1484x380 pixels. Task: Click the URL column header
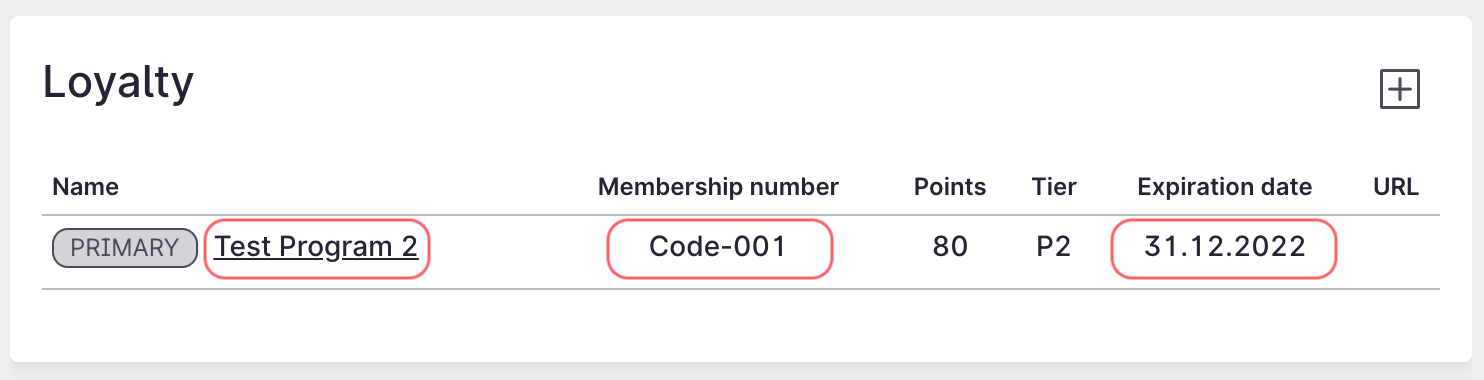(x=1396, y=187)
